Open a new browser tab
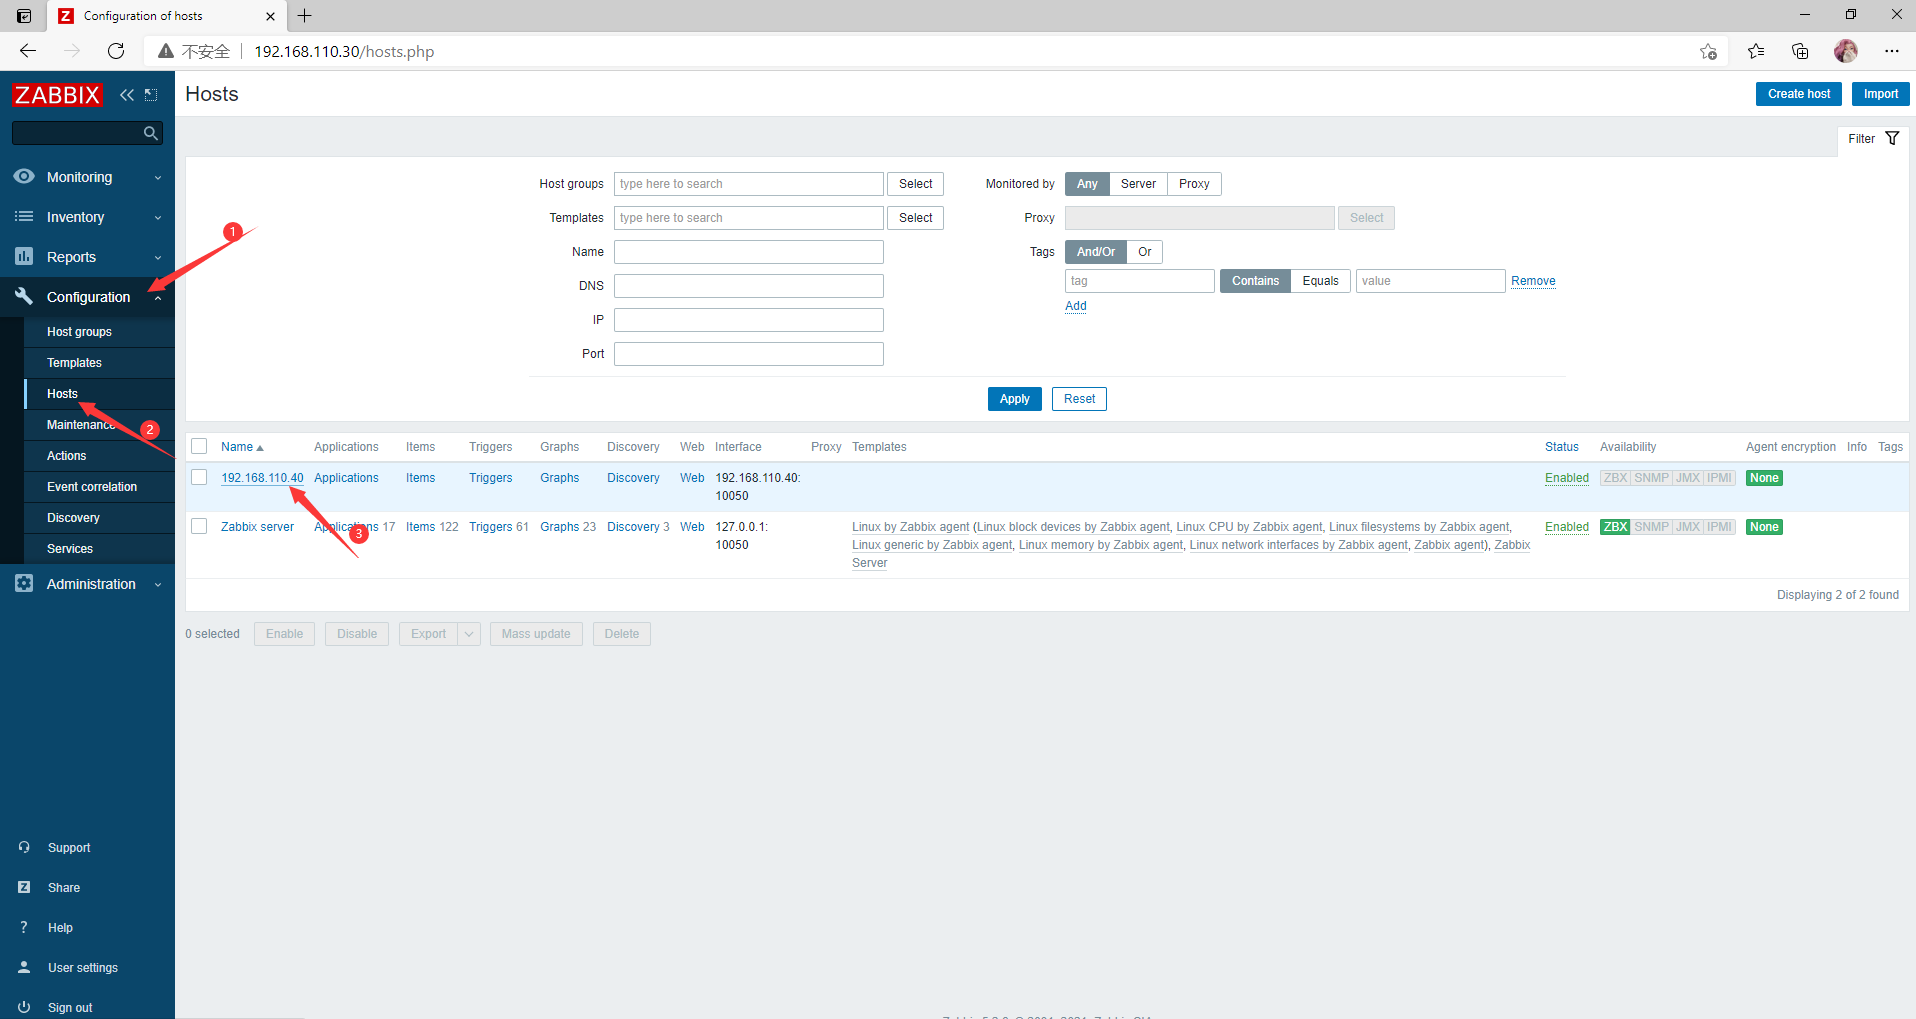 tap(305, 15)
